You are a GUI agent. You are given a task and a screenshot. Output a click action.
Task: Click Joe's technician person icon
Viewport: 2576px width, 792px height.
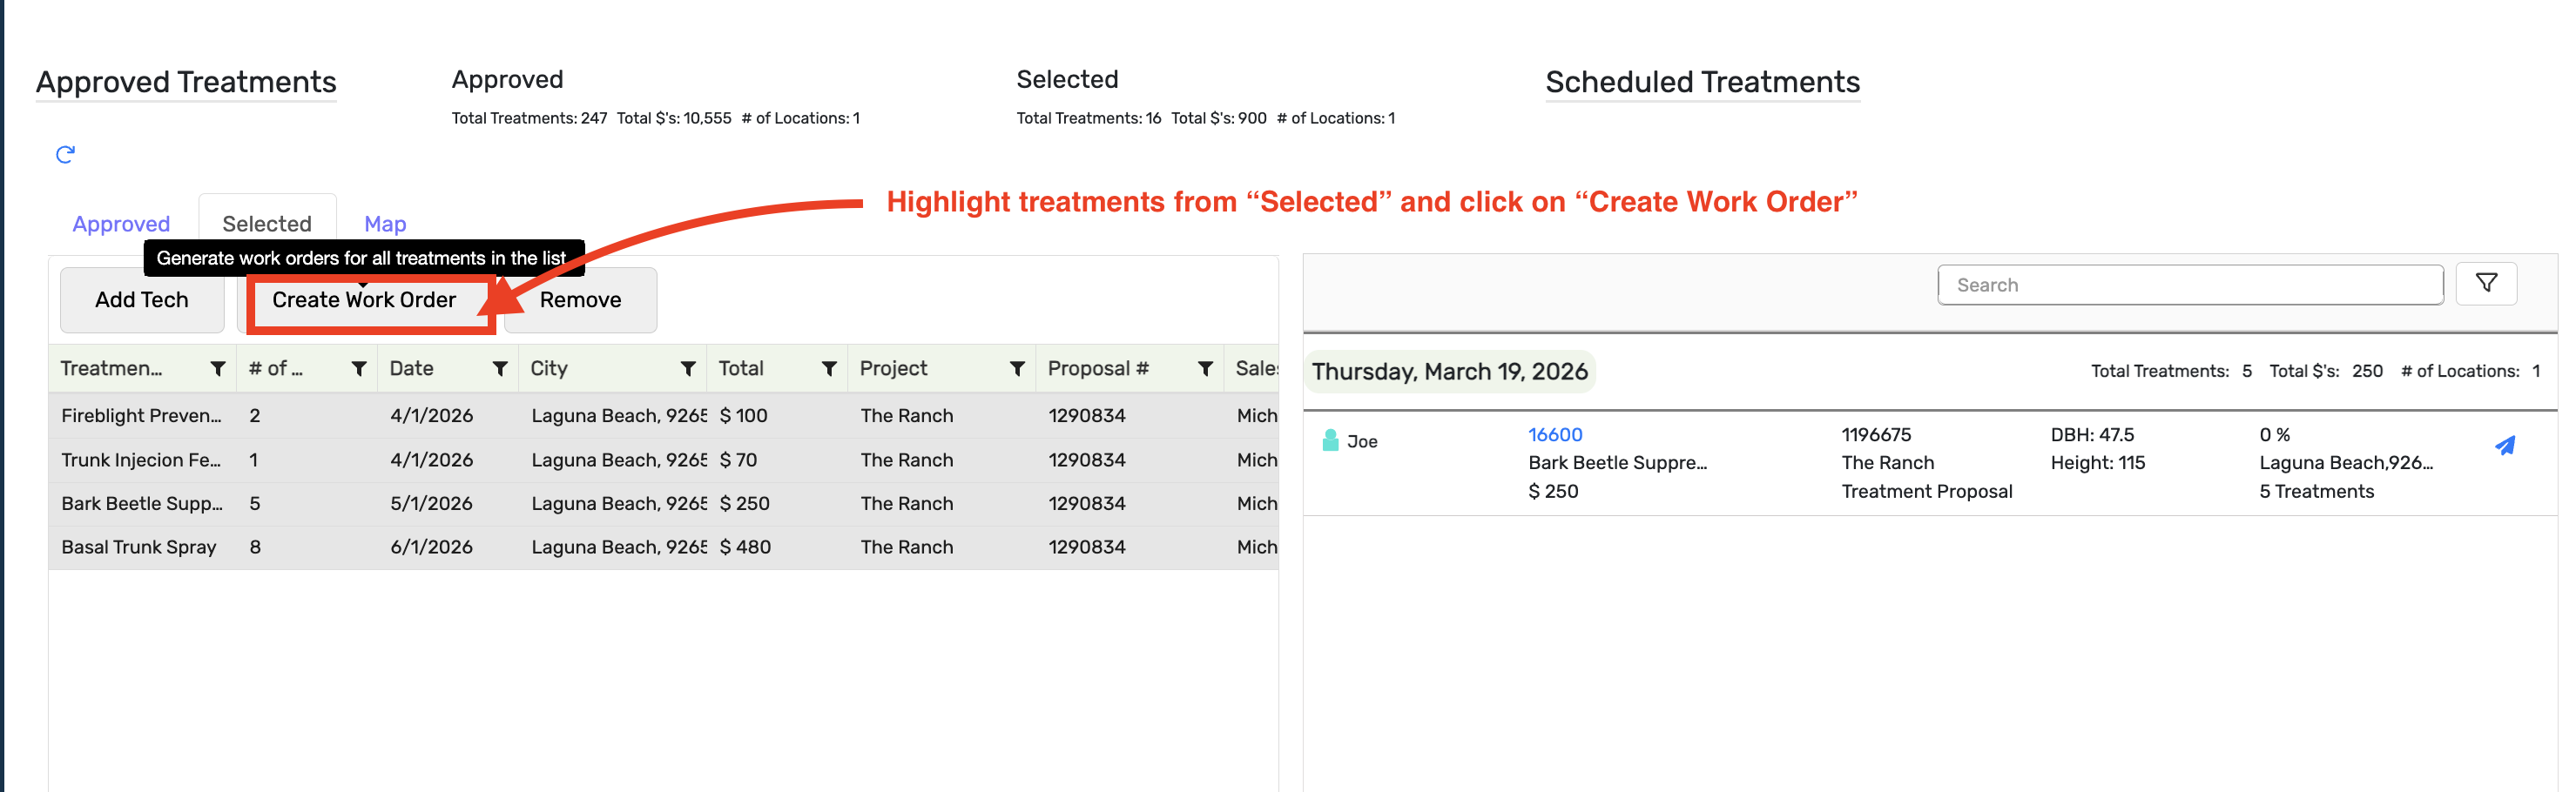pos(1330,440)
